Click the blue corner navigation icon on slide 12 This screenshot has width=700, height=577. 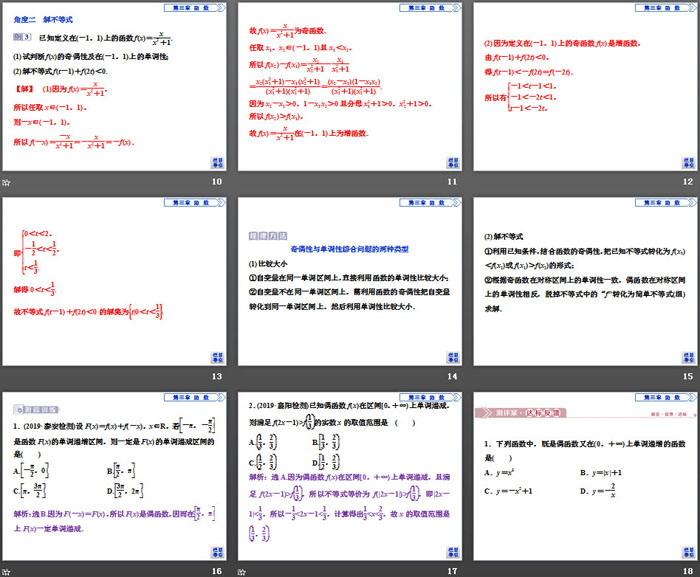pos(685,162)
